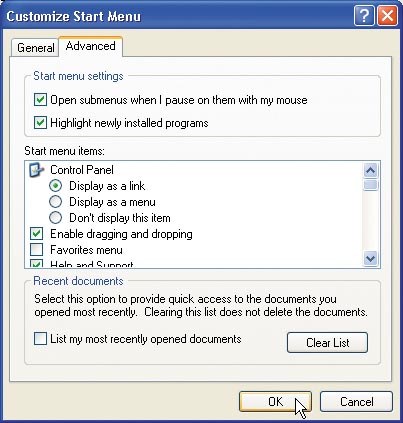Uncheck Open submenus when I pause

pyautogui.click(x=40, y=100)
